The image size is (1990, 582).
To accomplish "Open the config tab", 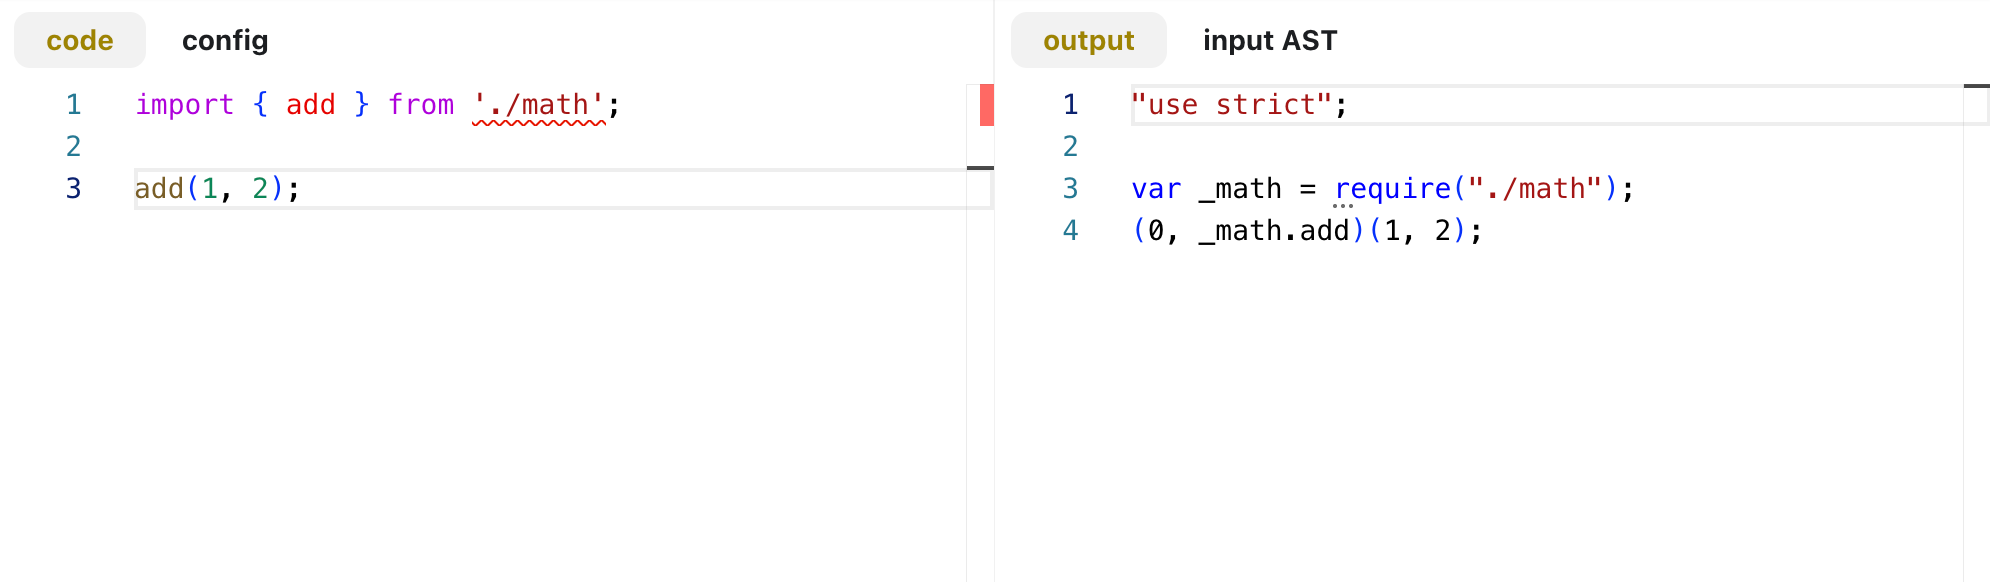I will pos(225,40).
